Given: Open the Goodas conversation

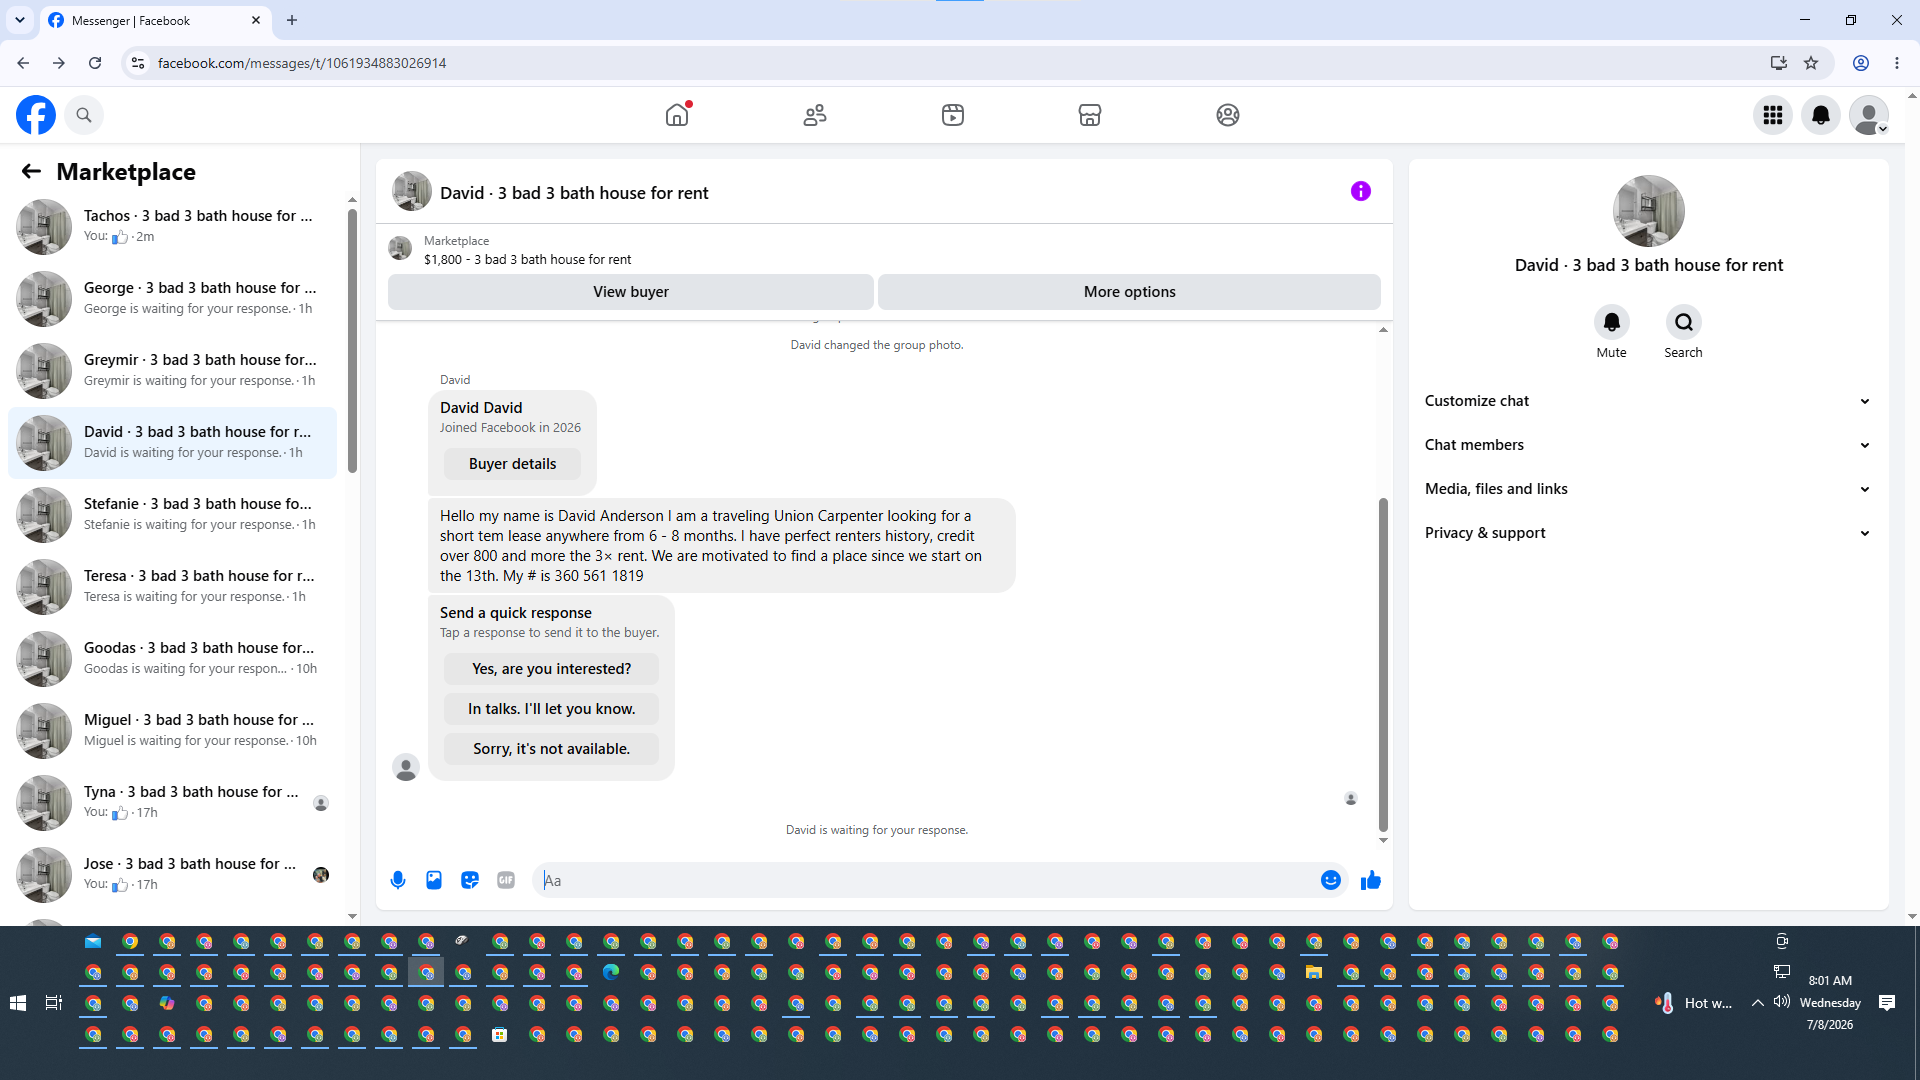Looking at the screenshot, I should (x=172, y=659).
